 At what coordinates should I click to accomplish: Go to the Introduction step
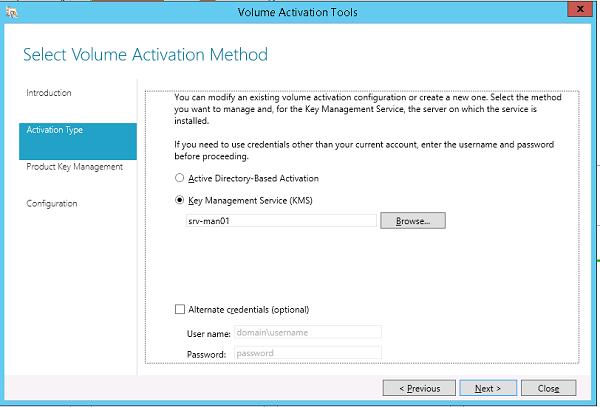tap(49, 93)
